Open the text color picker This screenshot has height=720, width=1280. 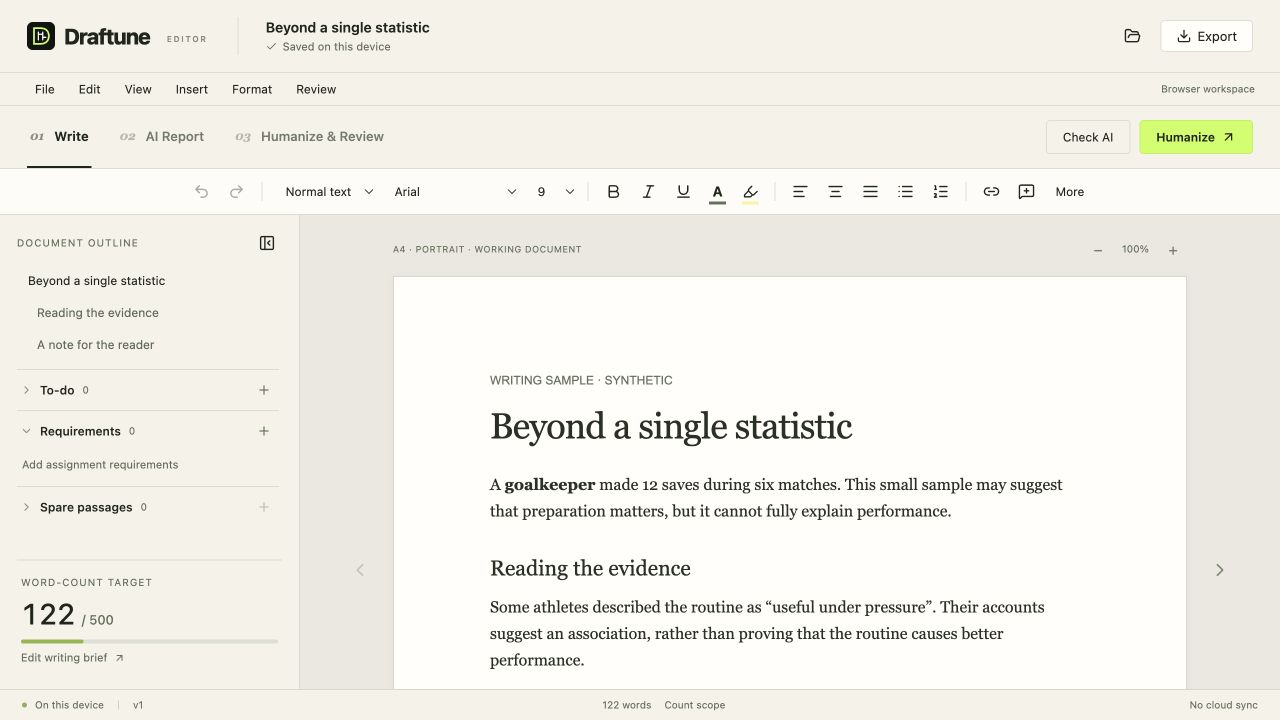tap(717, 192)
